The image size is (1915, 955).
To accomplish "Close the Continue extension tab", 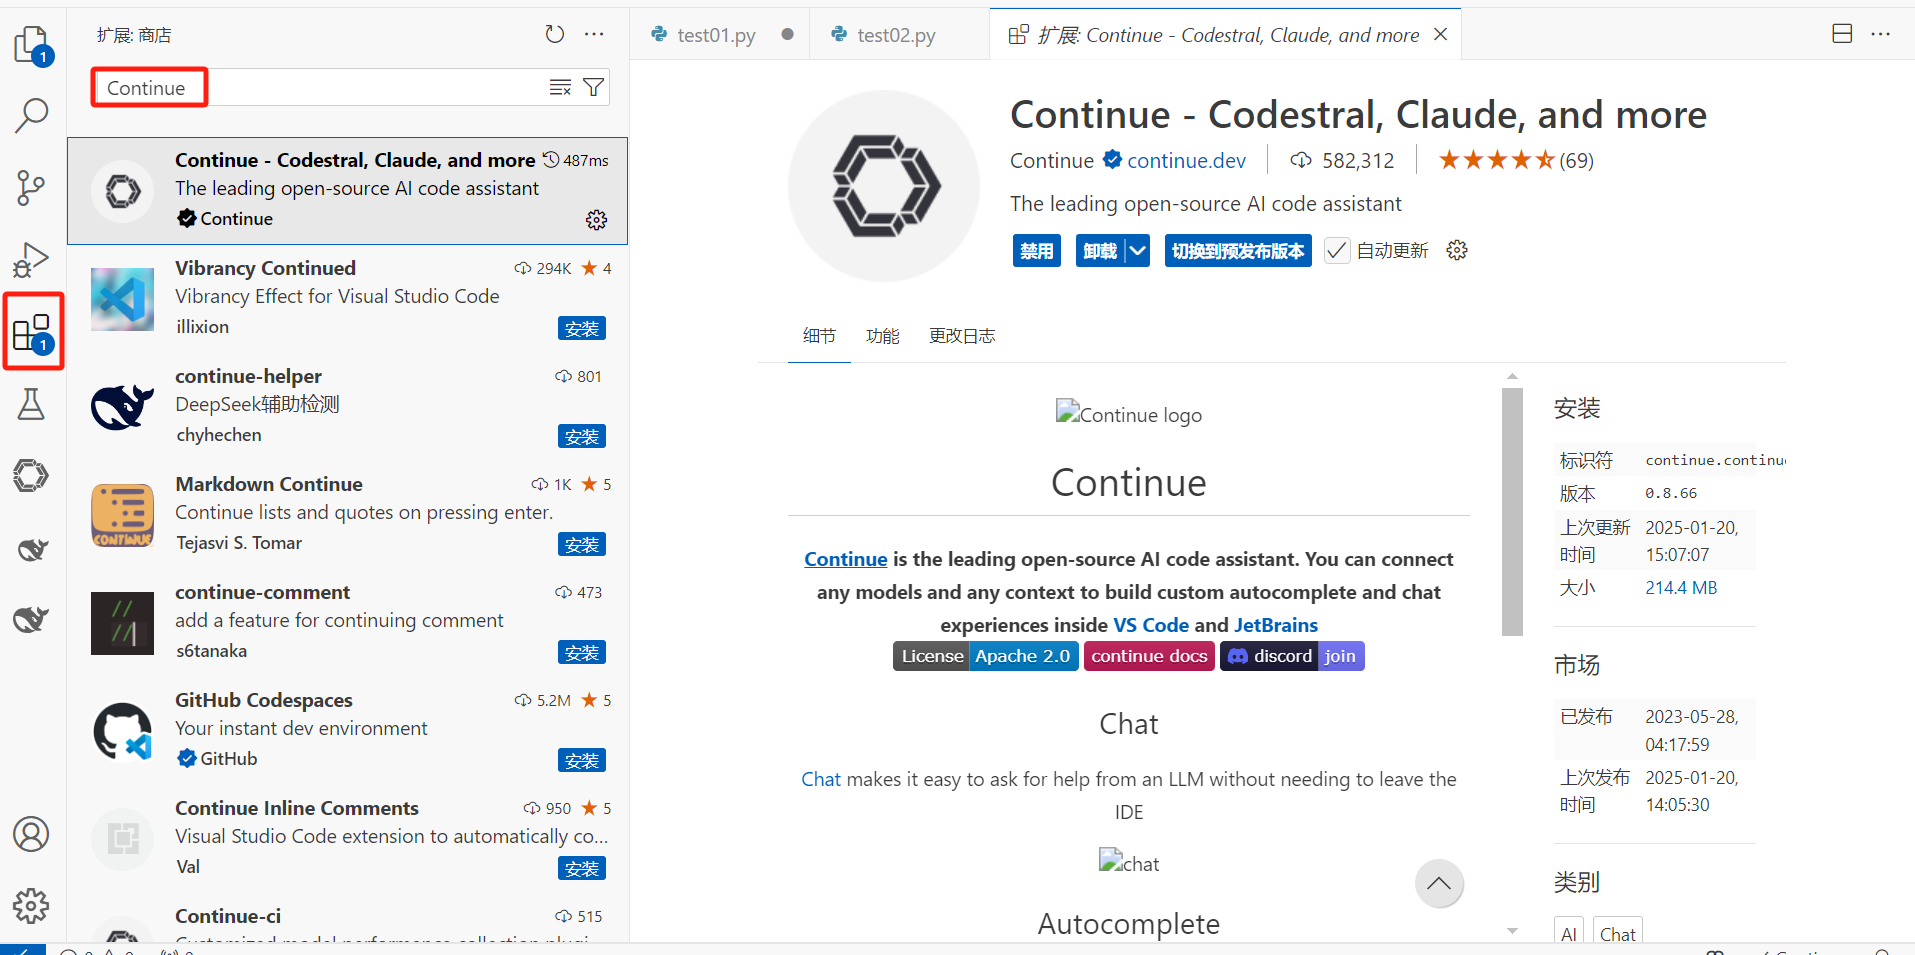I will pyautogui.click(x=1441, y=34).
